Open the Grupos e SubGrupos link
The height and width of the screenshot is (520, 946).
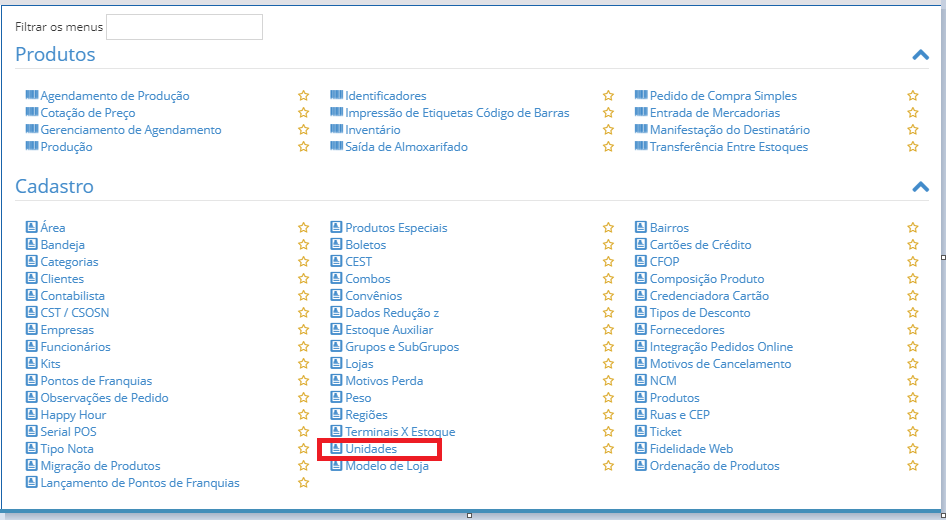point(402,347)
